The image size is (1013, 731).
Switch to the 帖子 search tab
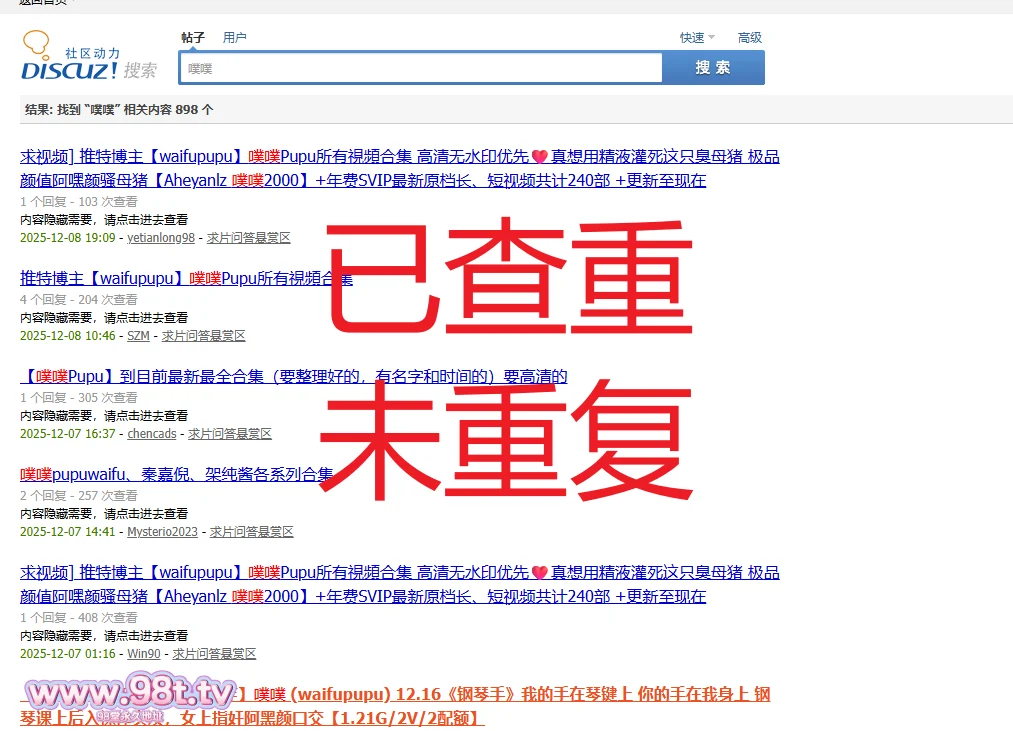(193, 38)
